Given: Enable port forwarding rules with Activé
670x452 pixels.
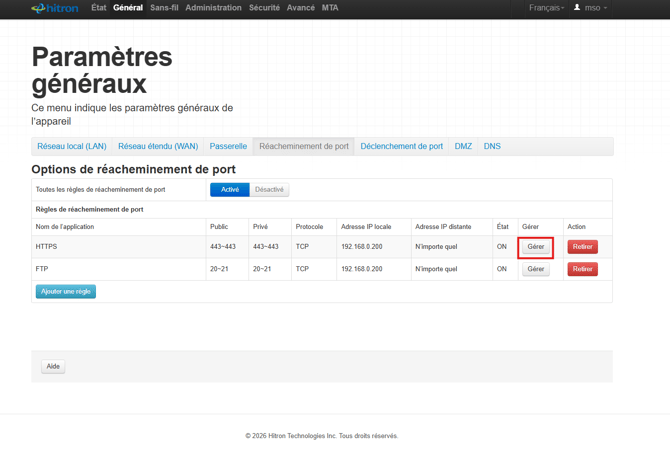Looking at the screenshot, I should tap(230, 189).
